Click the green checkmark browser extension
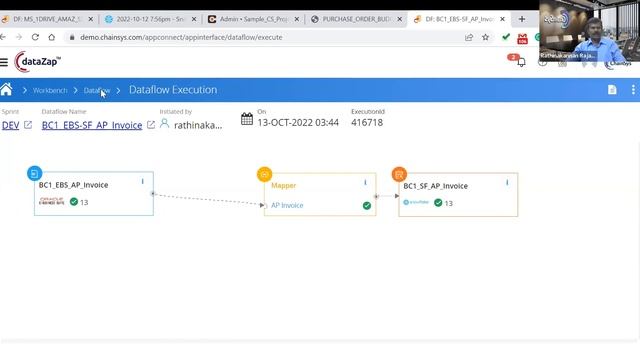Screen dimensions: 640x360 (x=506, y=38)
